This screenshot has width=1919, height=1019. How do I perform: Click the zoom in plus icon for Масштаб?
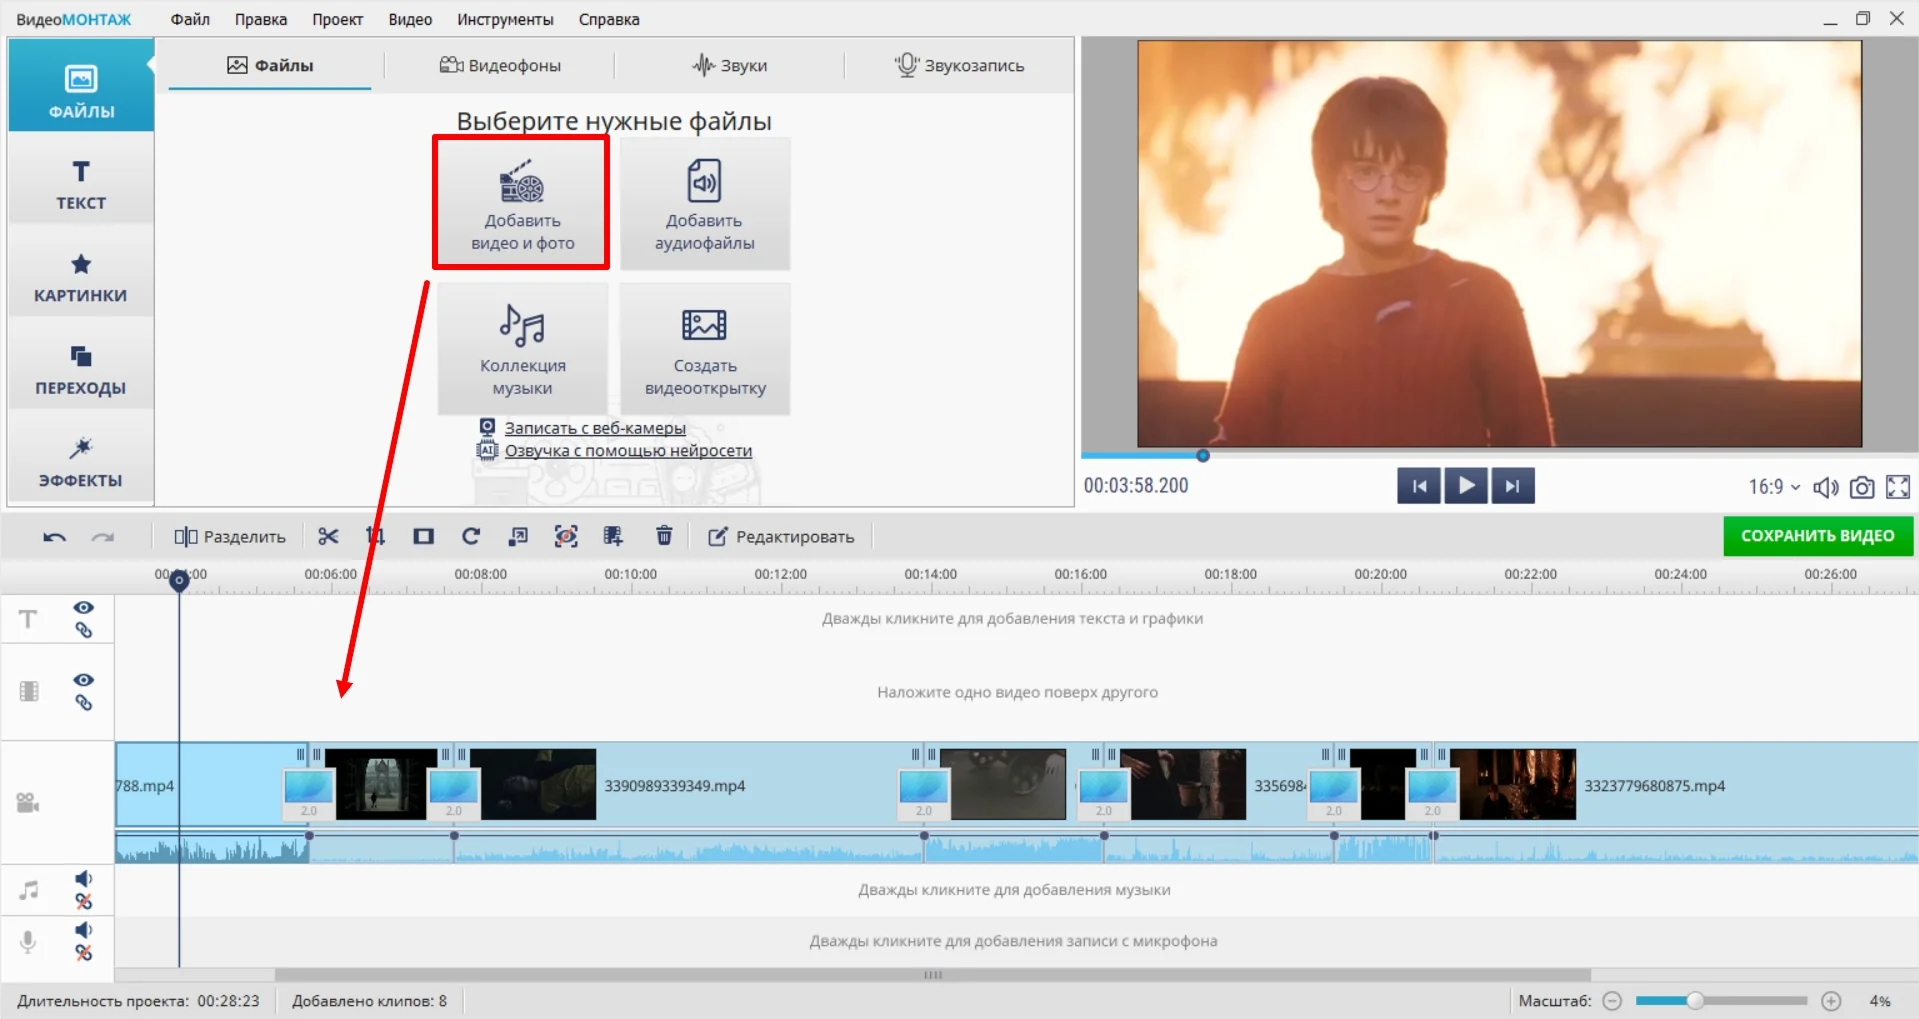pyautogui.click(x=1831, y=1001)
